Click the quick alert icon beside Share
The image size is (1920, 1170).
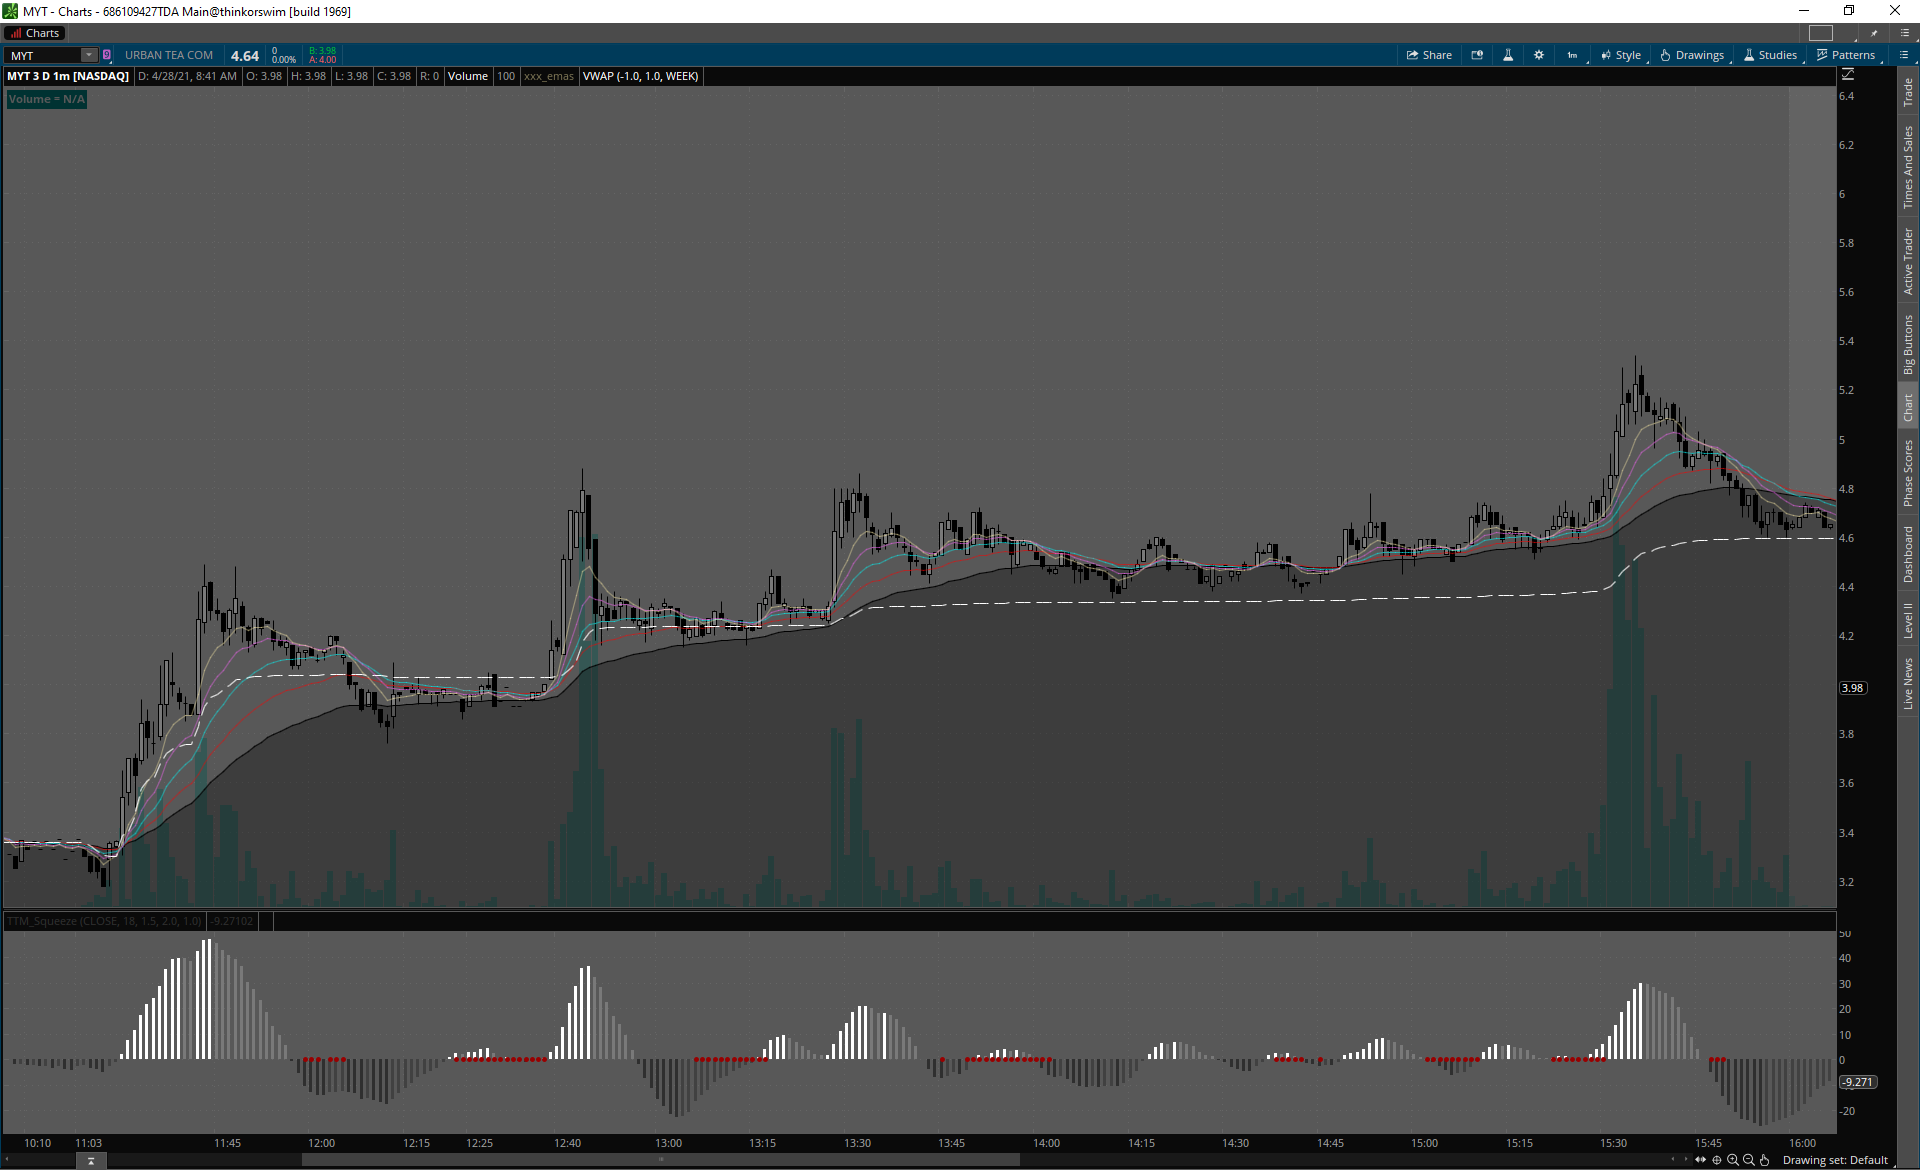[x=1477, y=55]
